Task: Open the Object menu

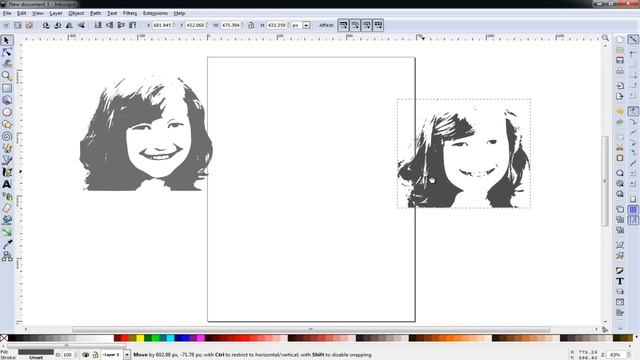Action: click(x=76, y=13)
